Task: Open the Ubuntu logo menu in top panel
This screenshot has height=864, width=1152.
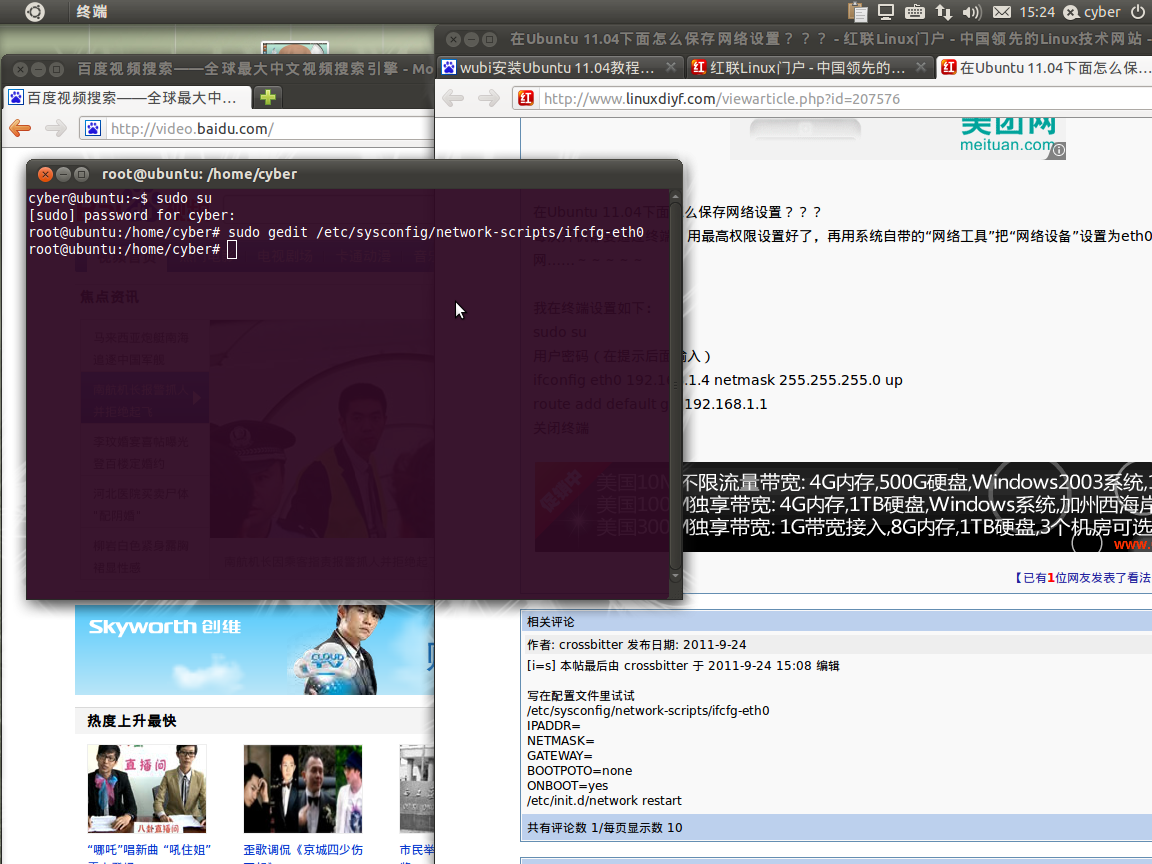Action: (x=35, y=12)
